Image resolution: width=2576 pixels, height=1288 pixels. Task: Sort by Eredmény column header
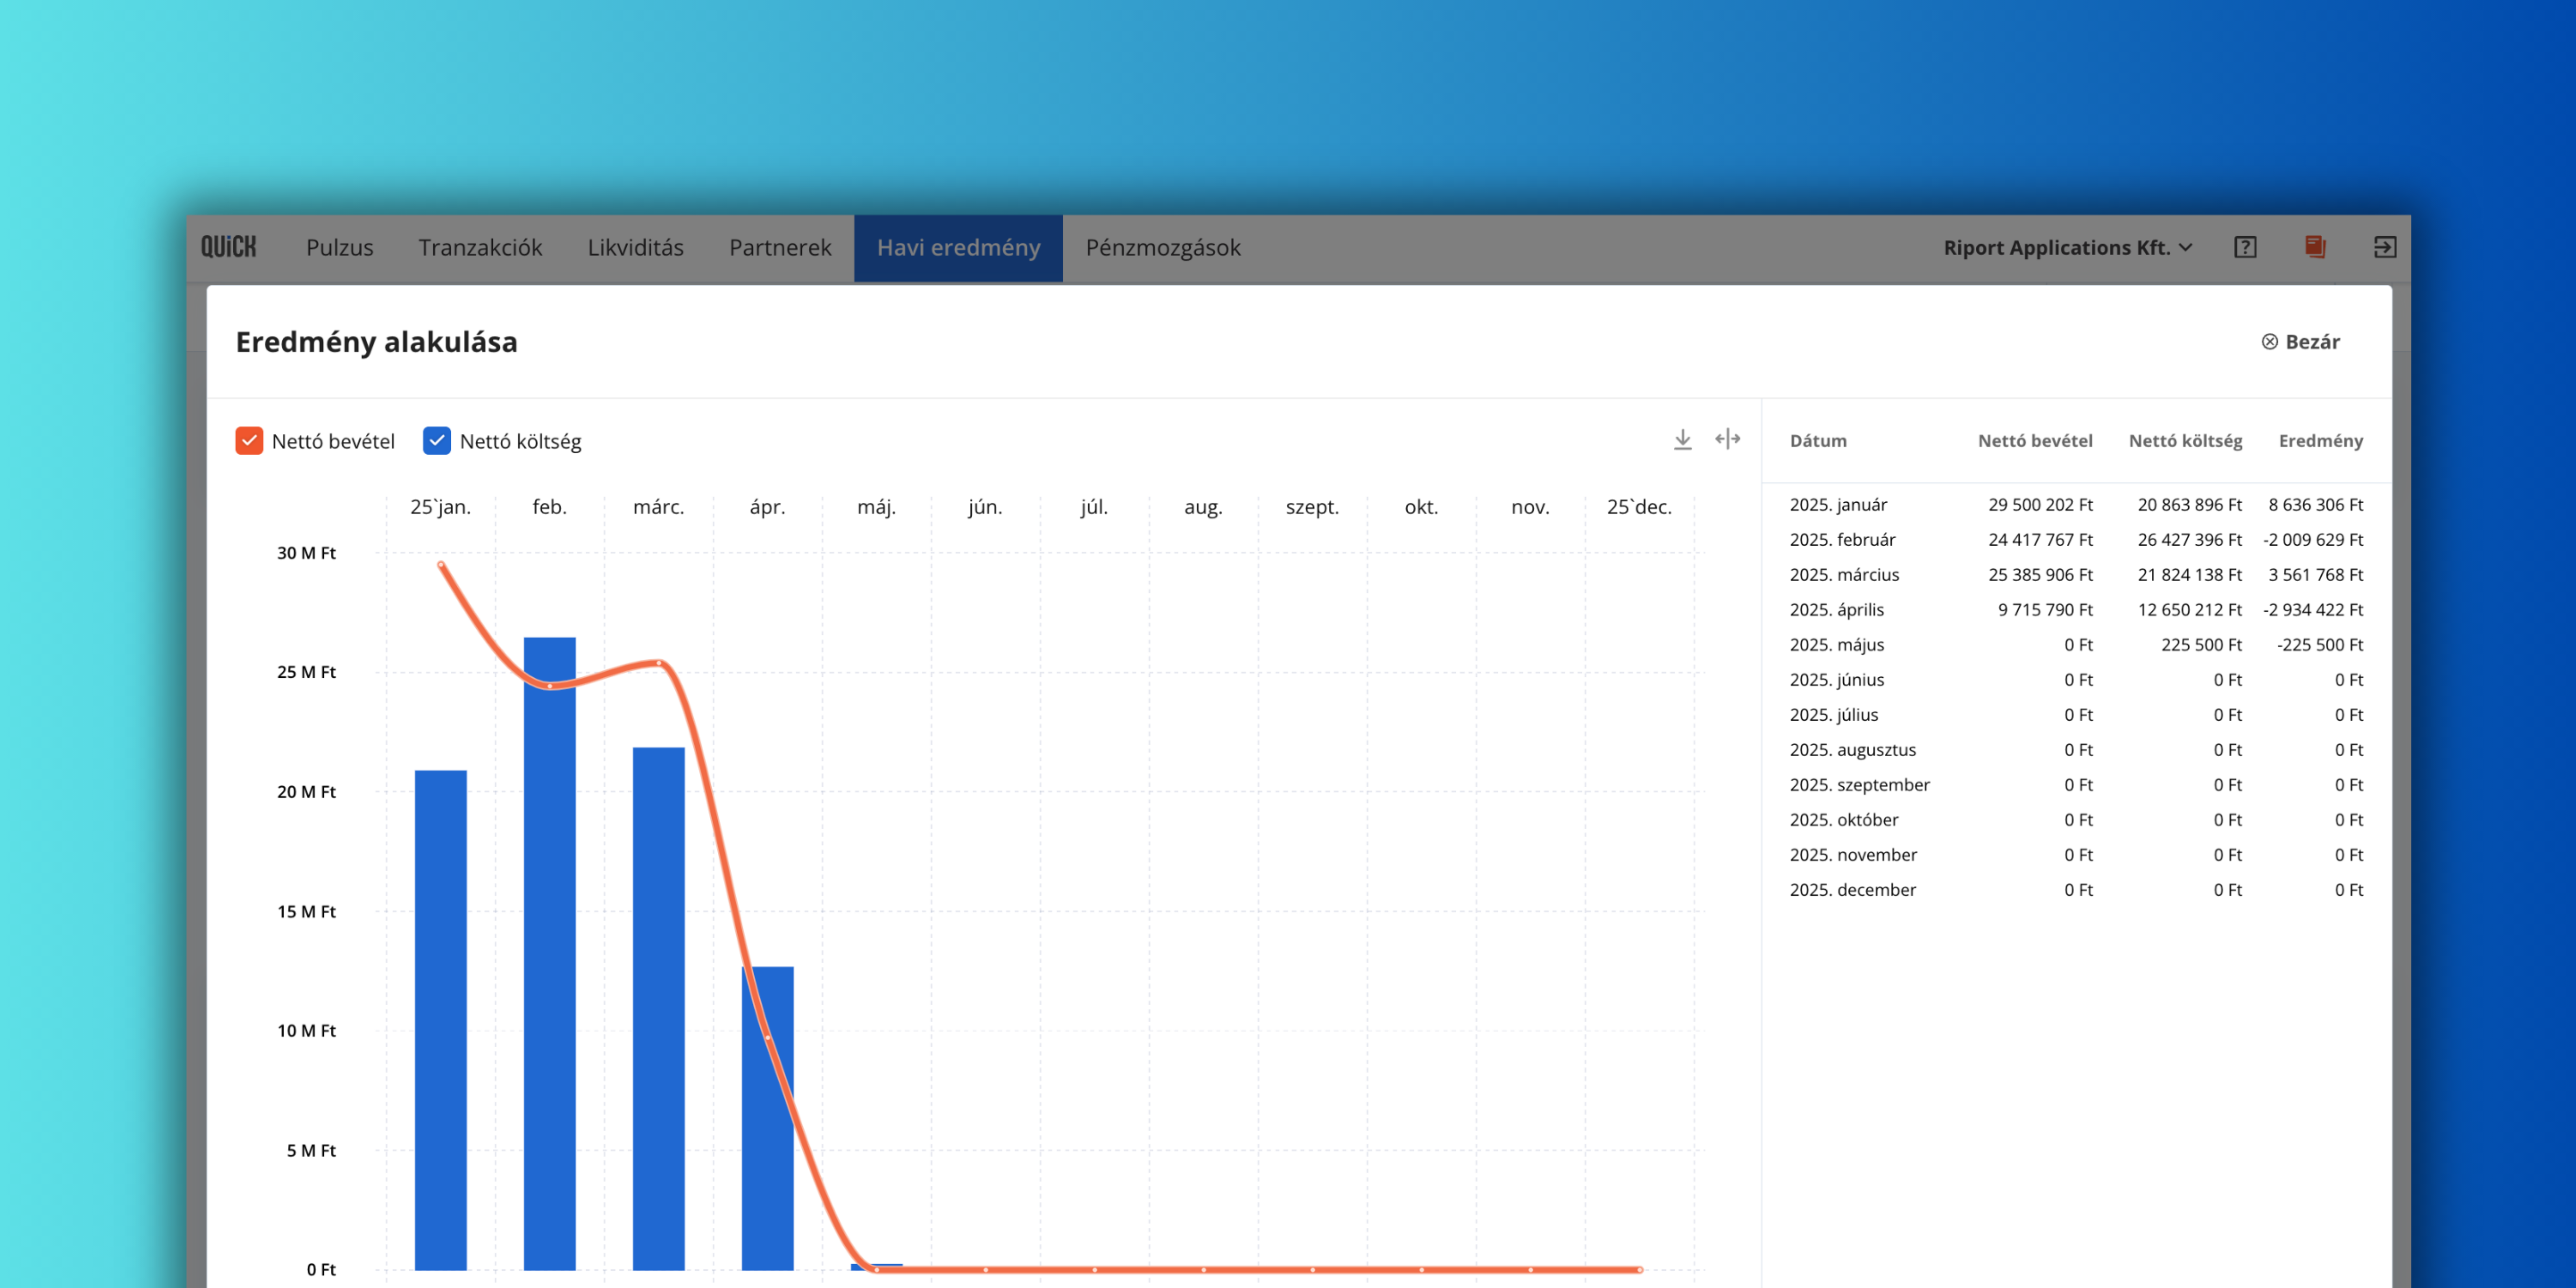(2320, 441)
